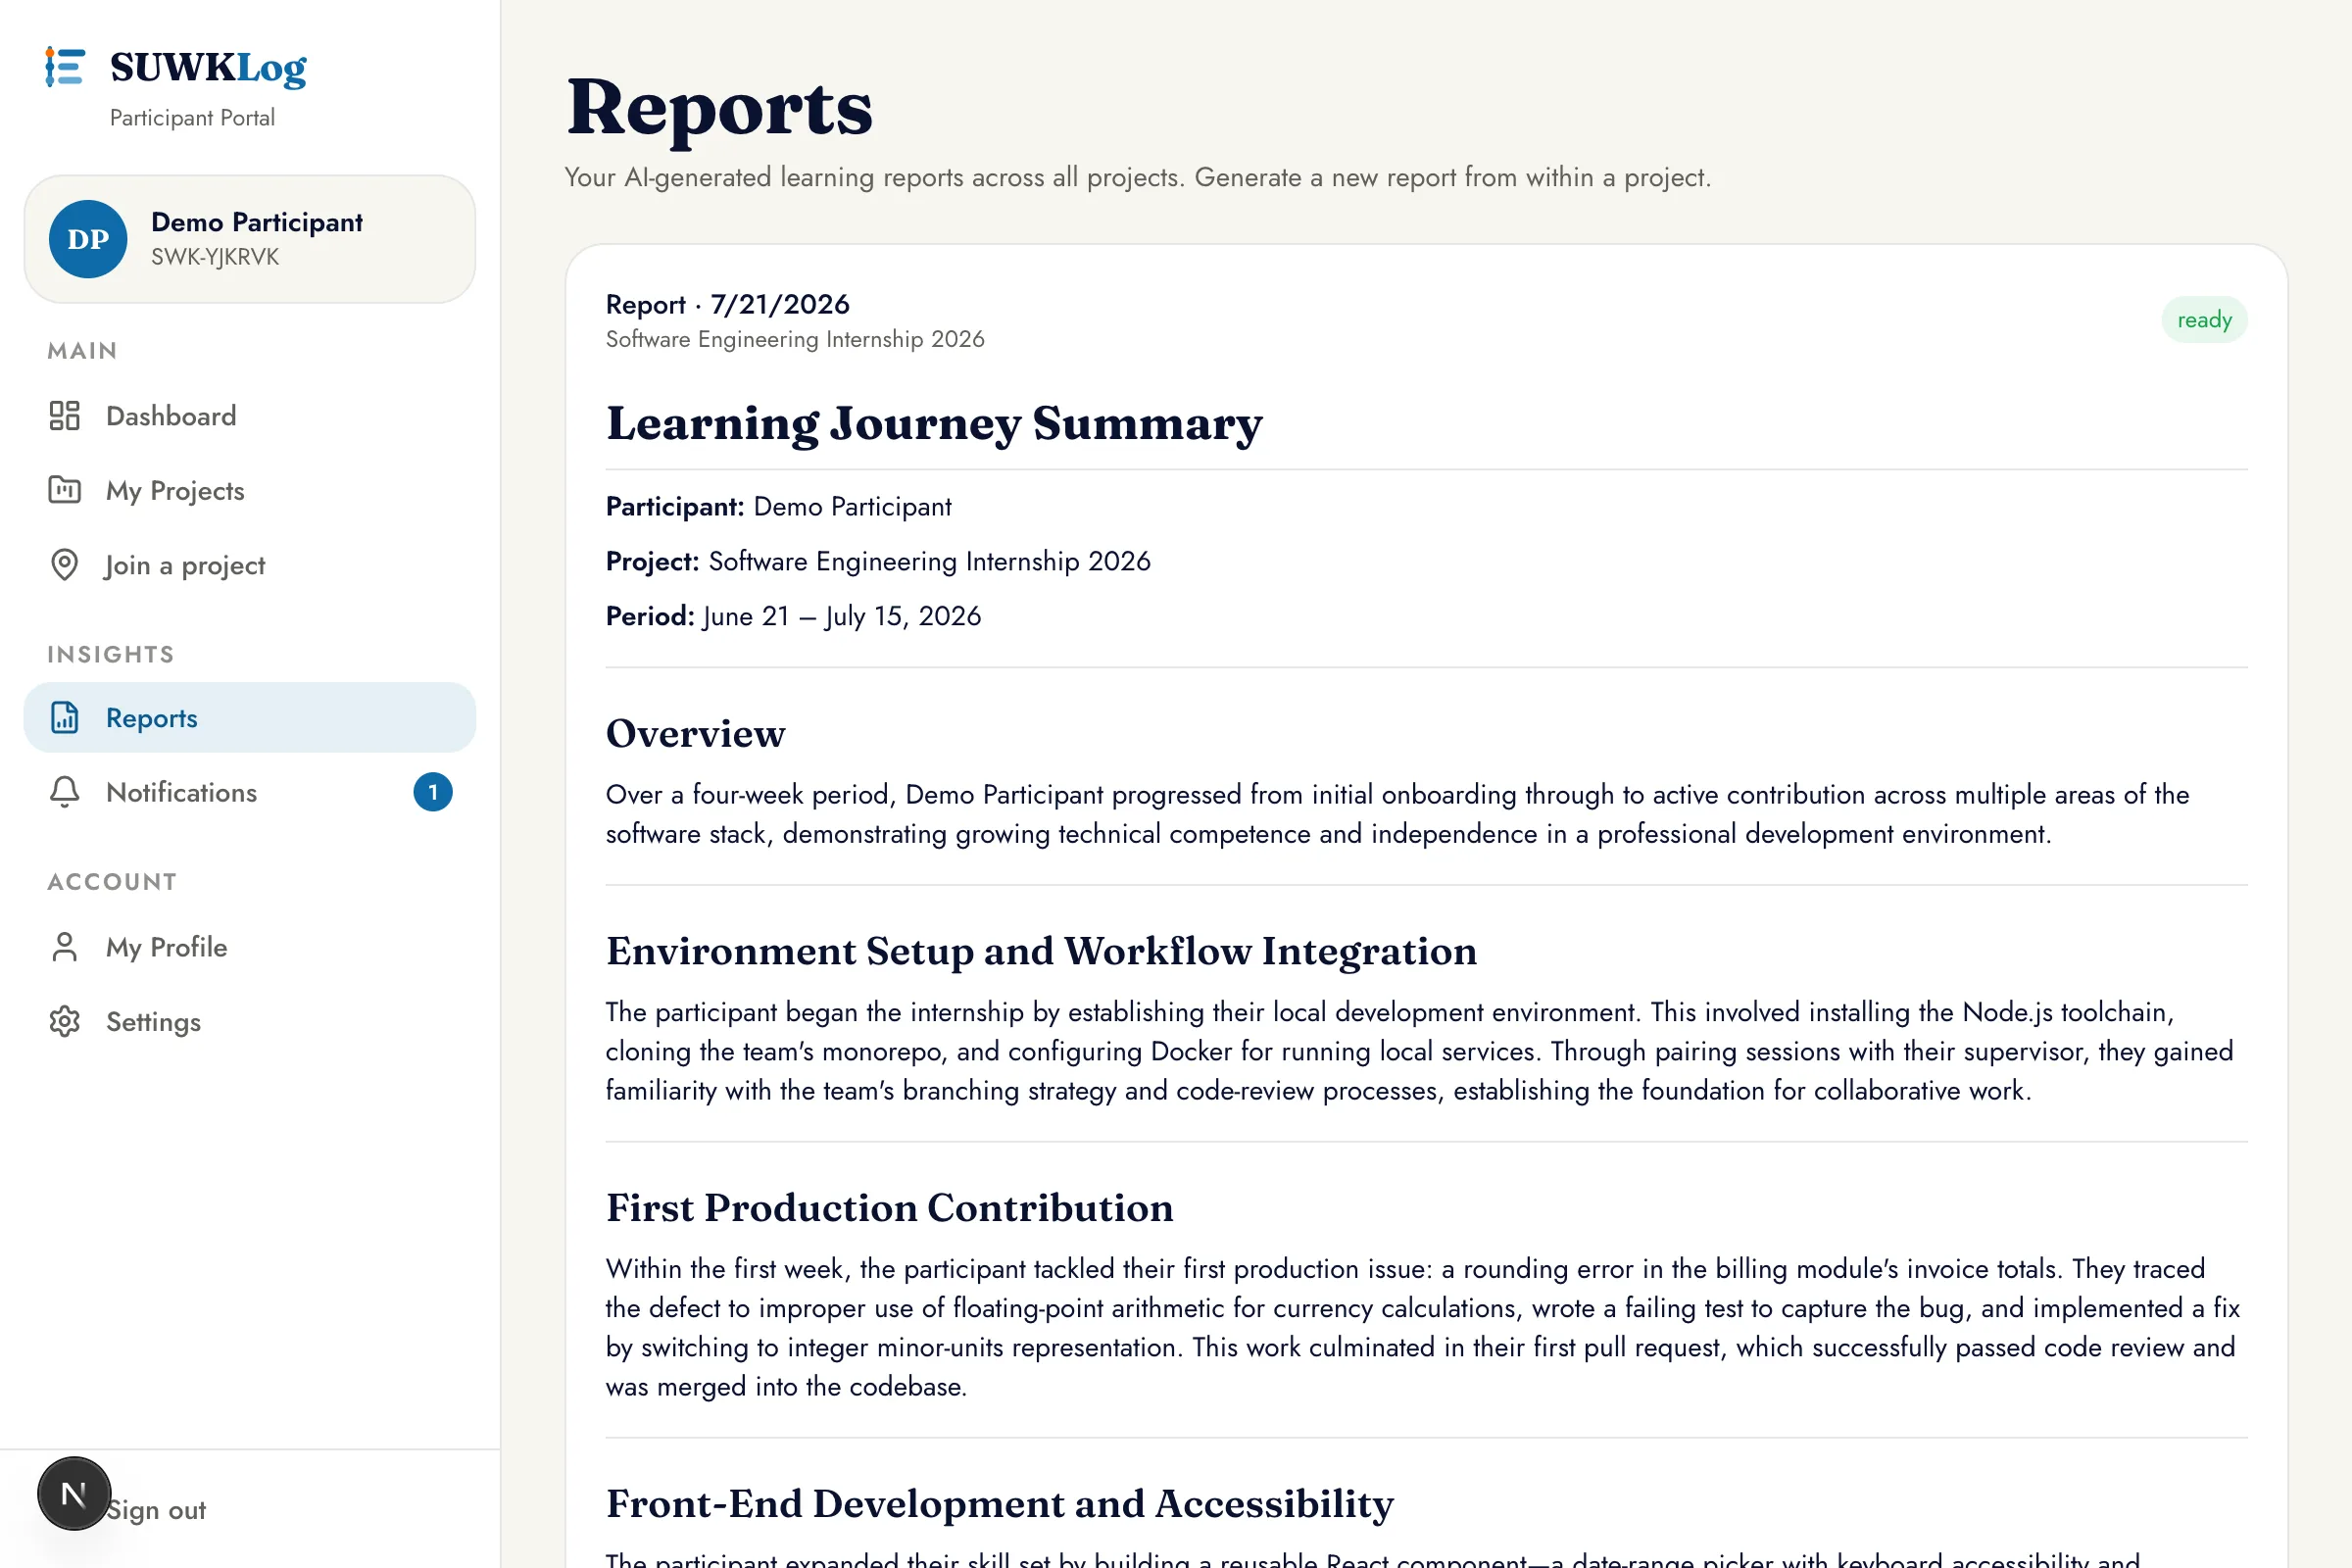Click the Reports page title
2352x1568 pixels.
[719, 108]
